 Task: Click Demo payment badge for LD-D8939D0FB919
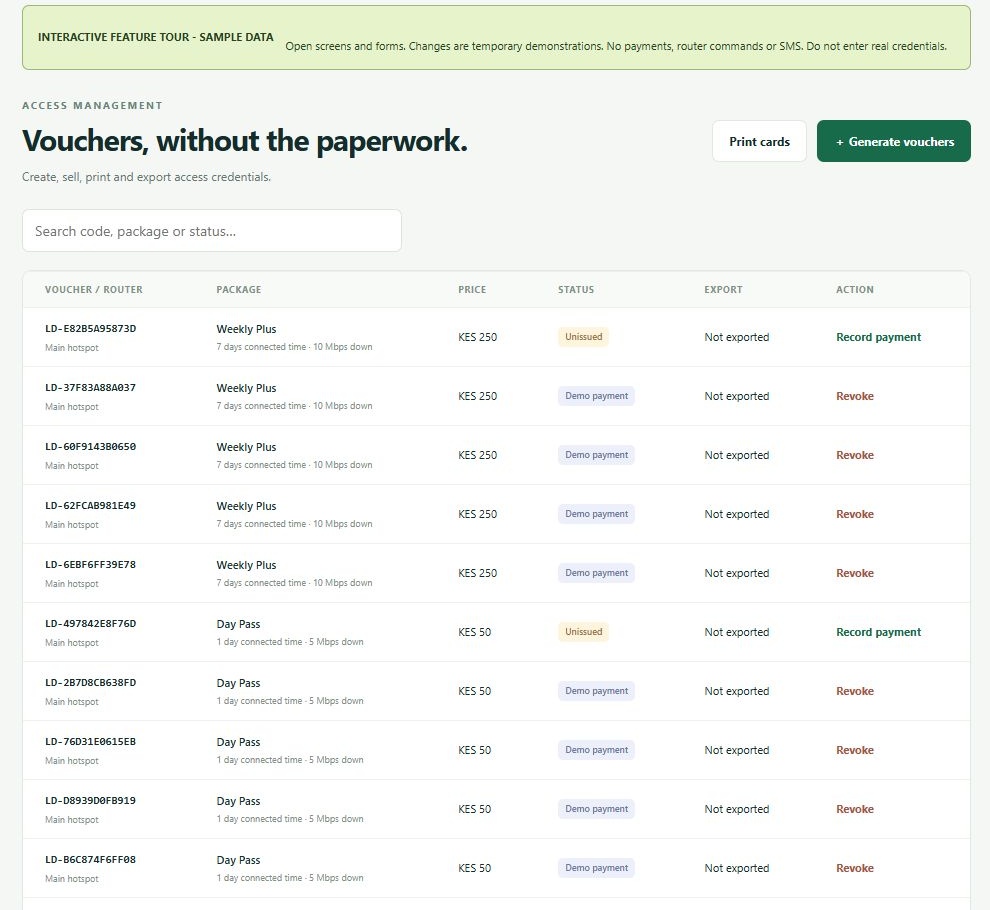[596, 809]
